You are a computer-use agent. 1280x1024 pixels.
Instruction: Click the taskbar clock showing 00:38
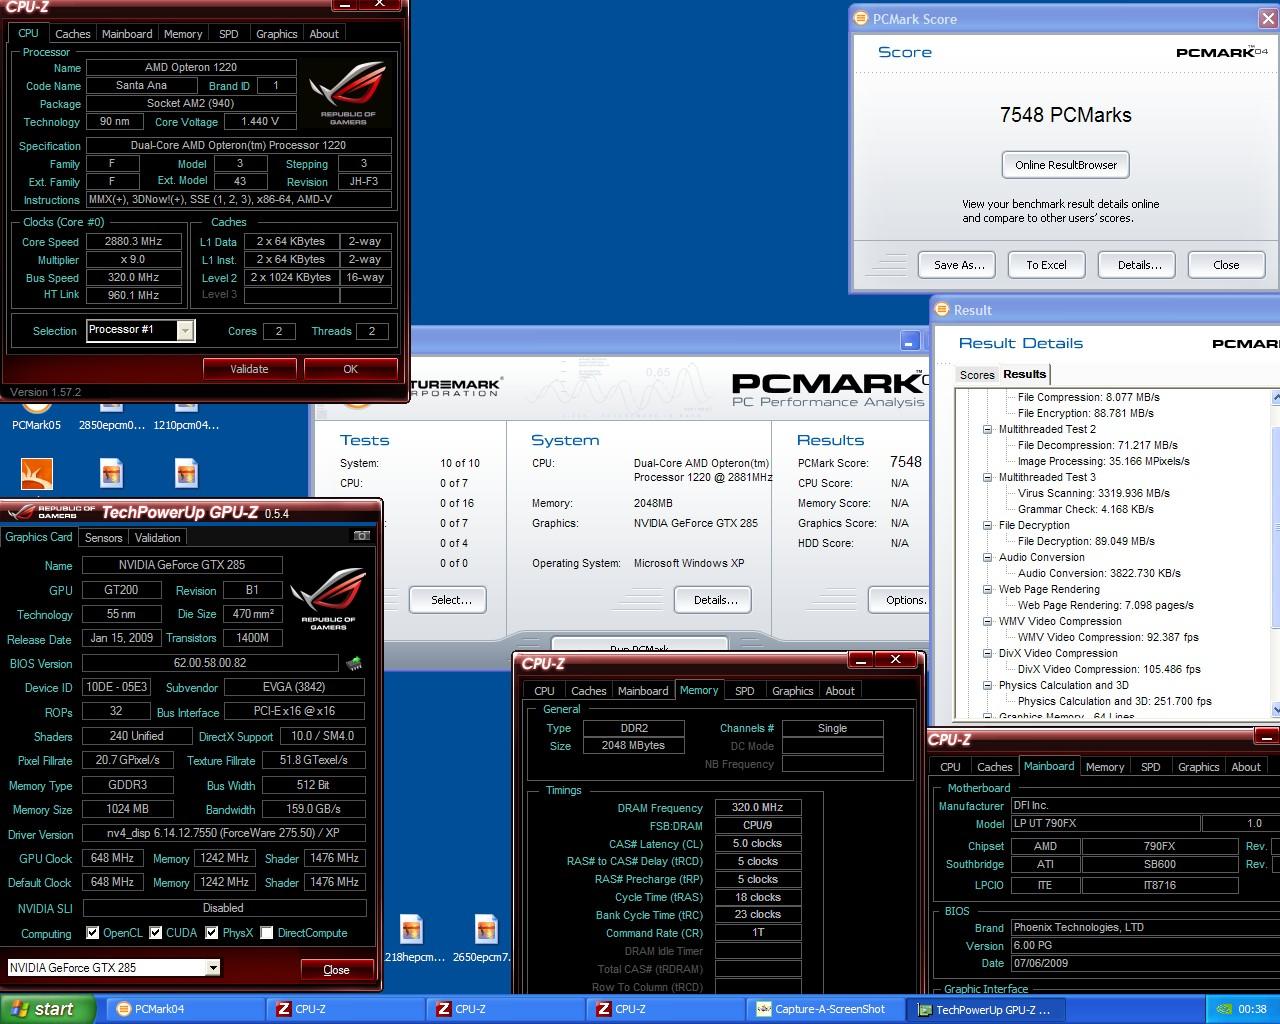tap(1252, 1010)
